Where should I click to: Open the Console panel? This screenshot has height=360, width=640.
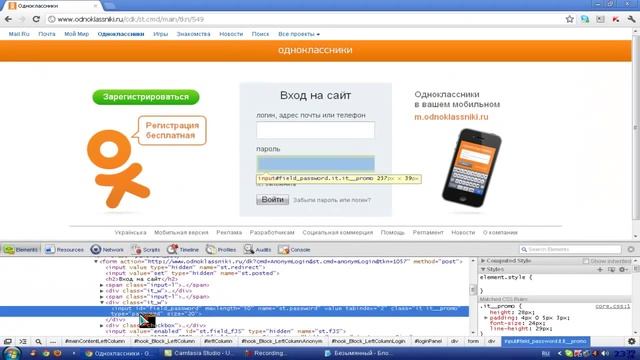coord(294,249)
